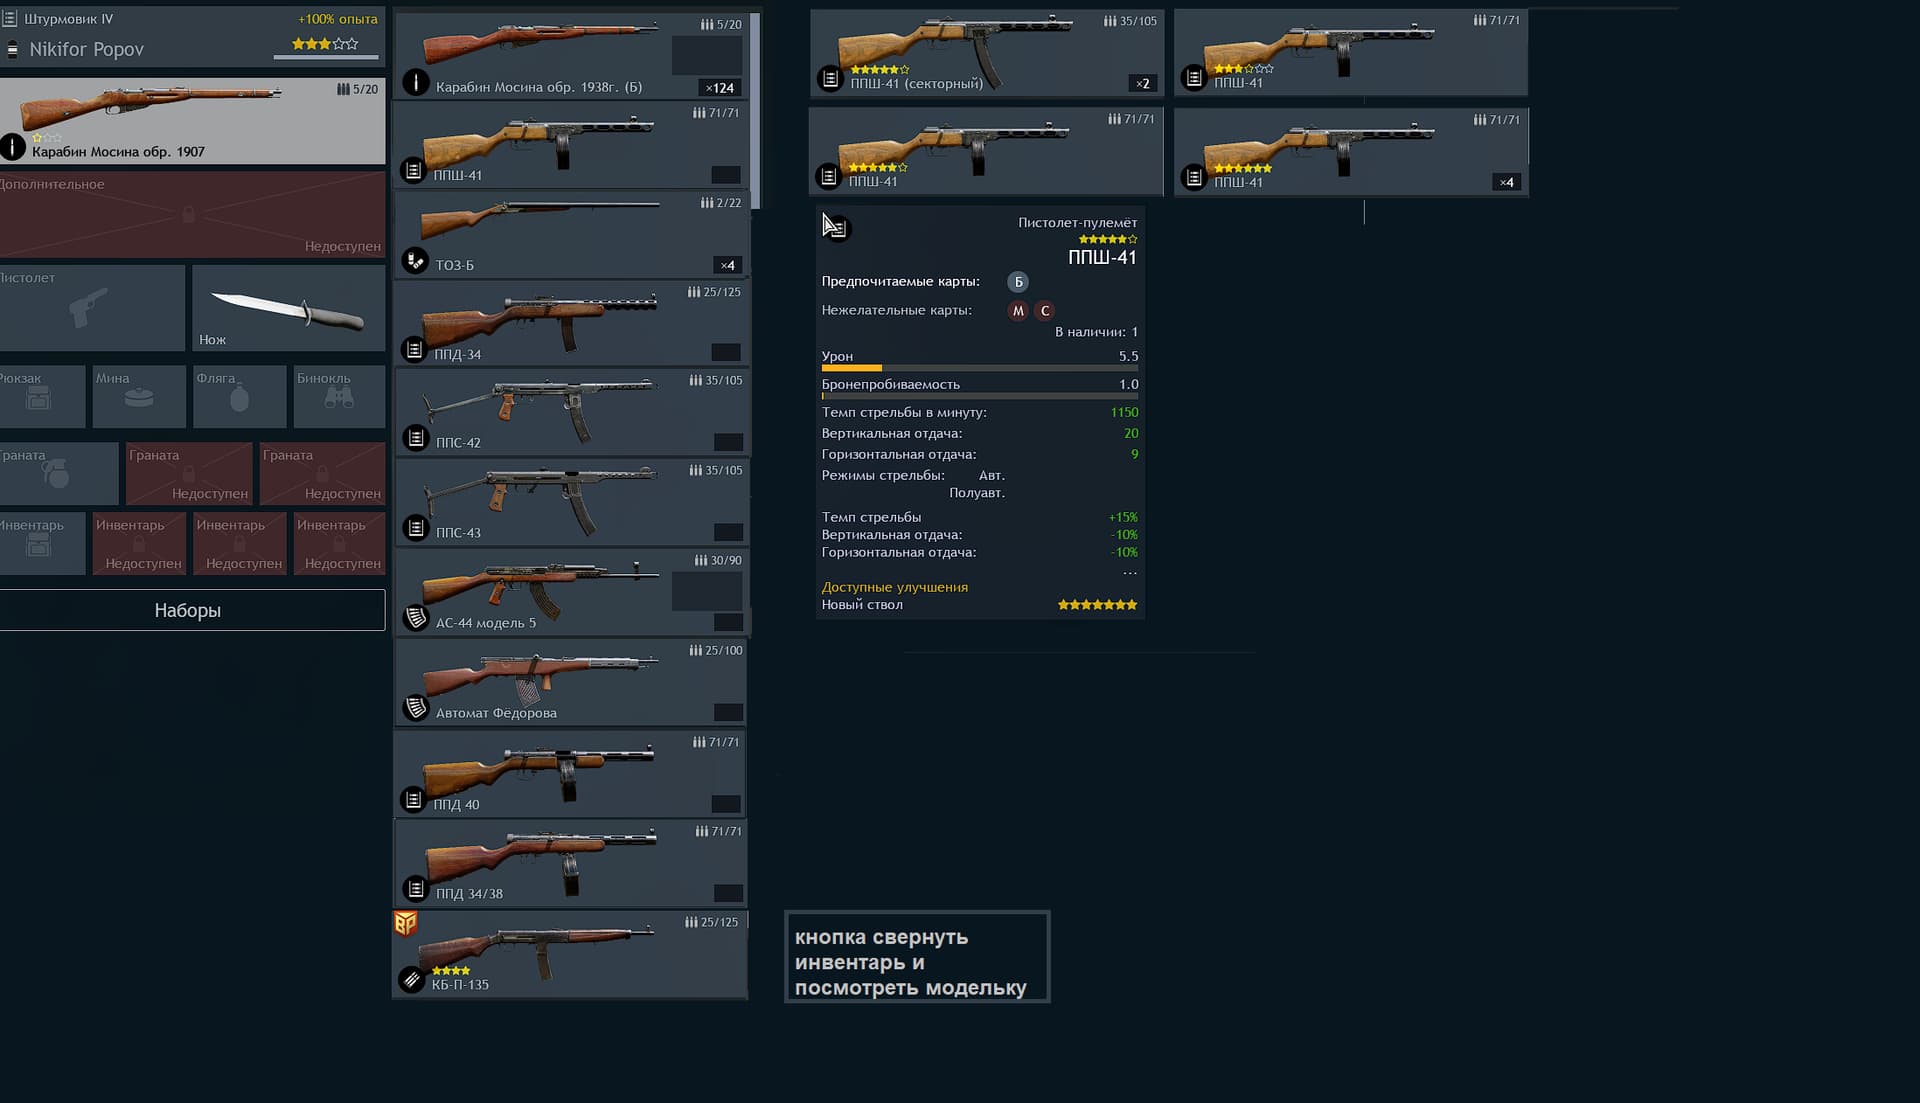Screen dimensions: 1920x1103
Task: Click the Доступные улучшения link
Action: tap(894, 587)
